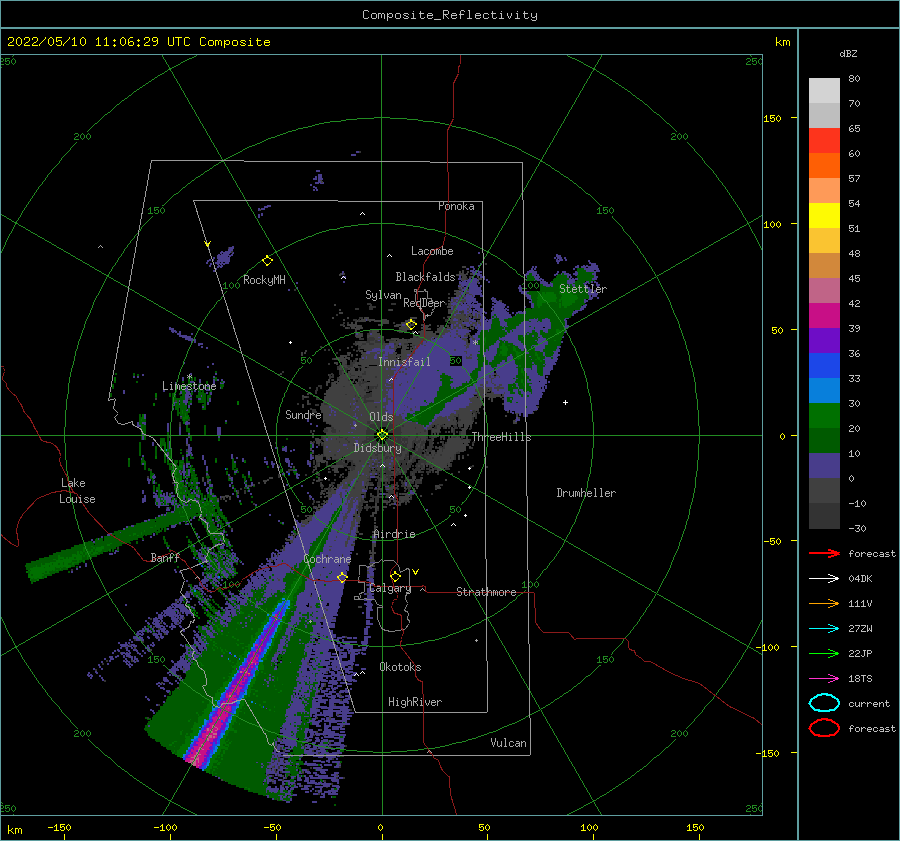
Task: Select the Sylvan label
Action: (x=383, y=296)
